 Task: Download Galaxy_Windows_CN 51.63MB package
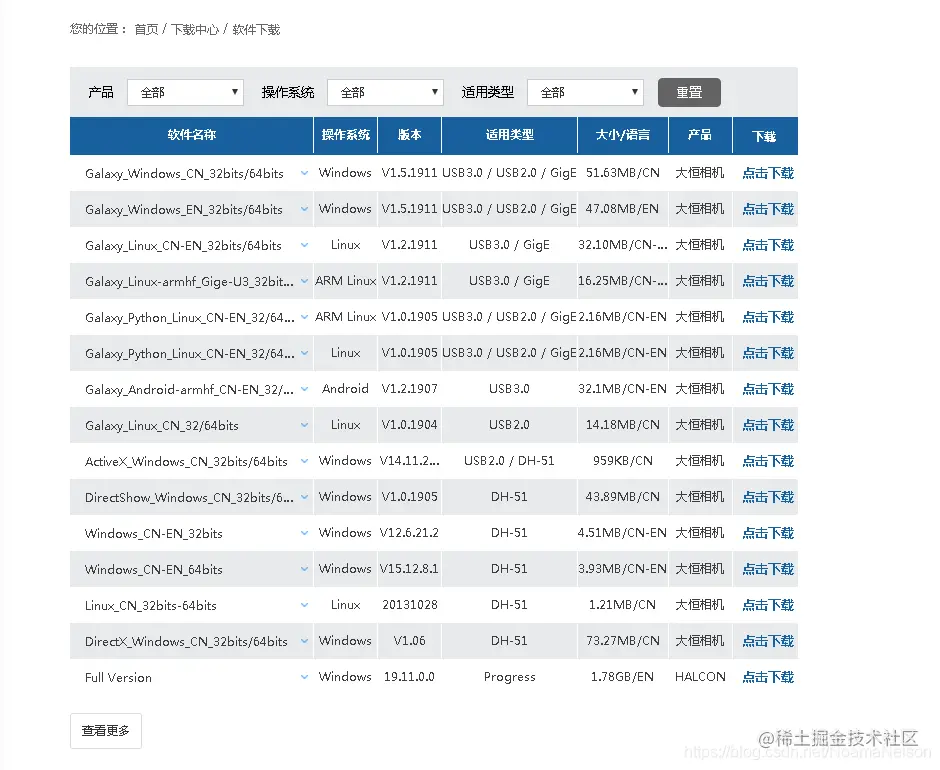point(768,173)
